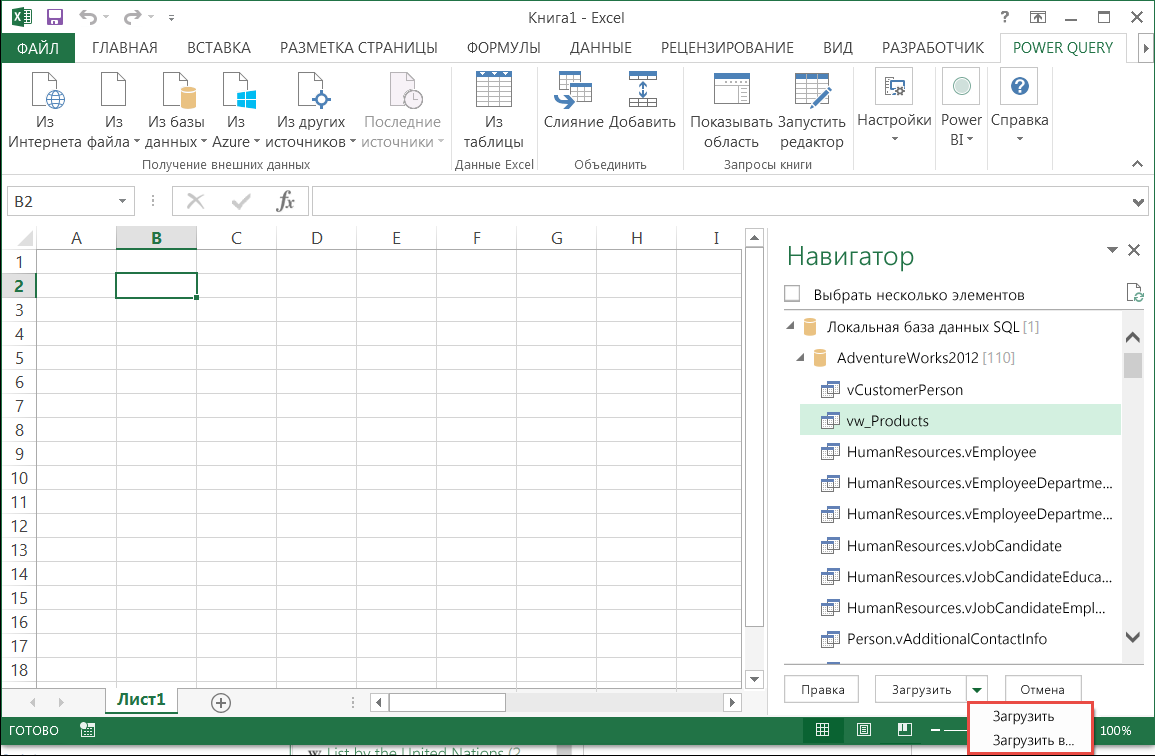Screen dimensions: 1155x756
Task: Collapse the AdventureWorks2012 database node
Action: [801, 358]
